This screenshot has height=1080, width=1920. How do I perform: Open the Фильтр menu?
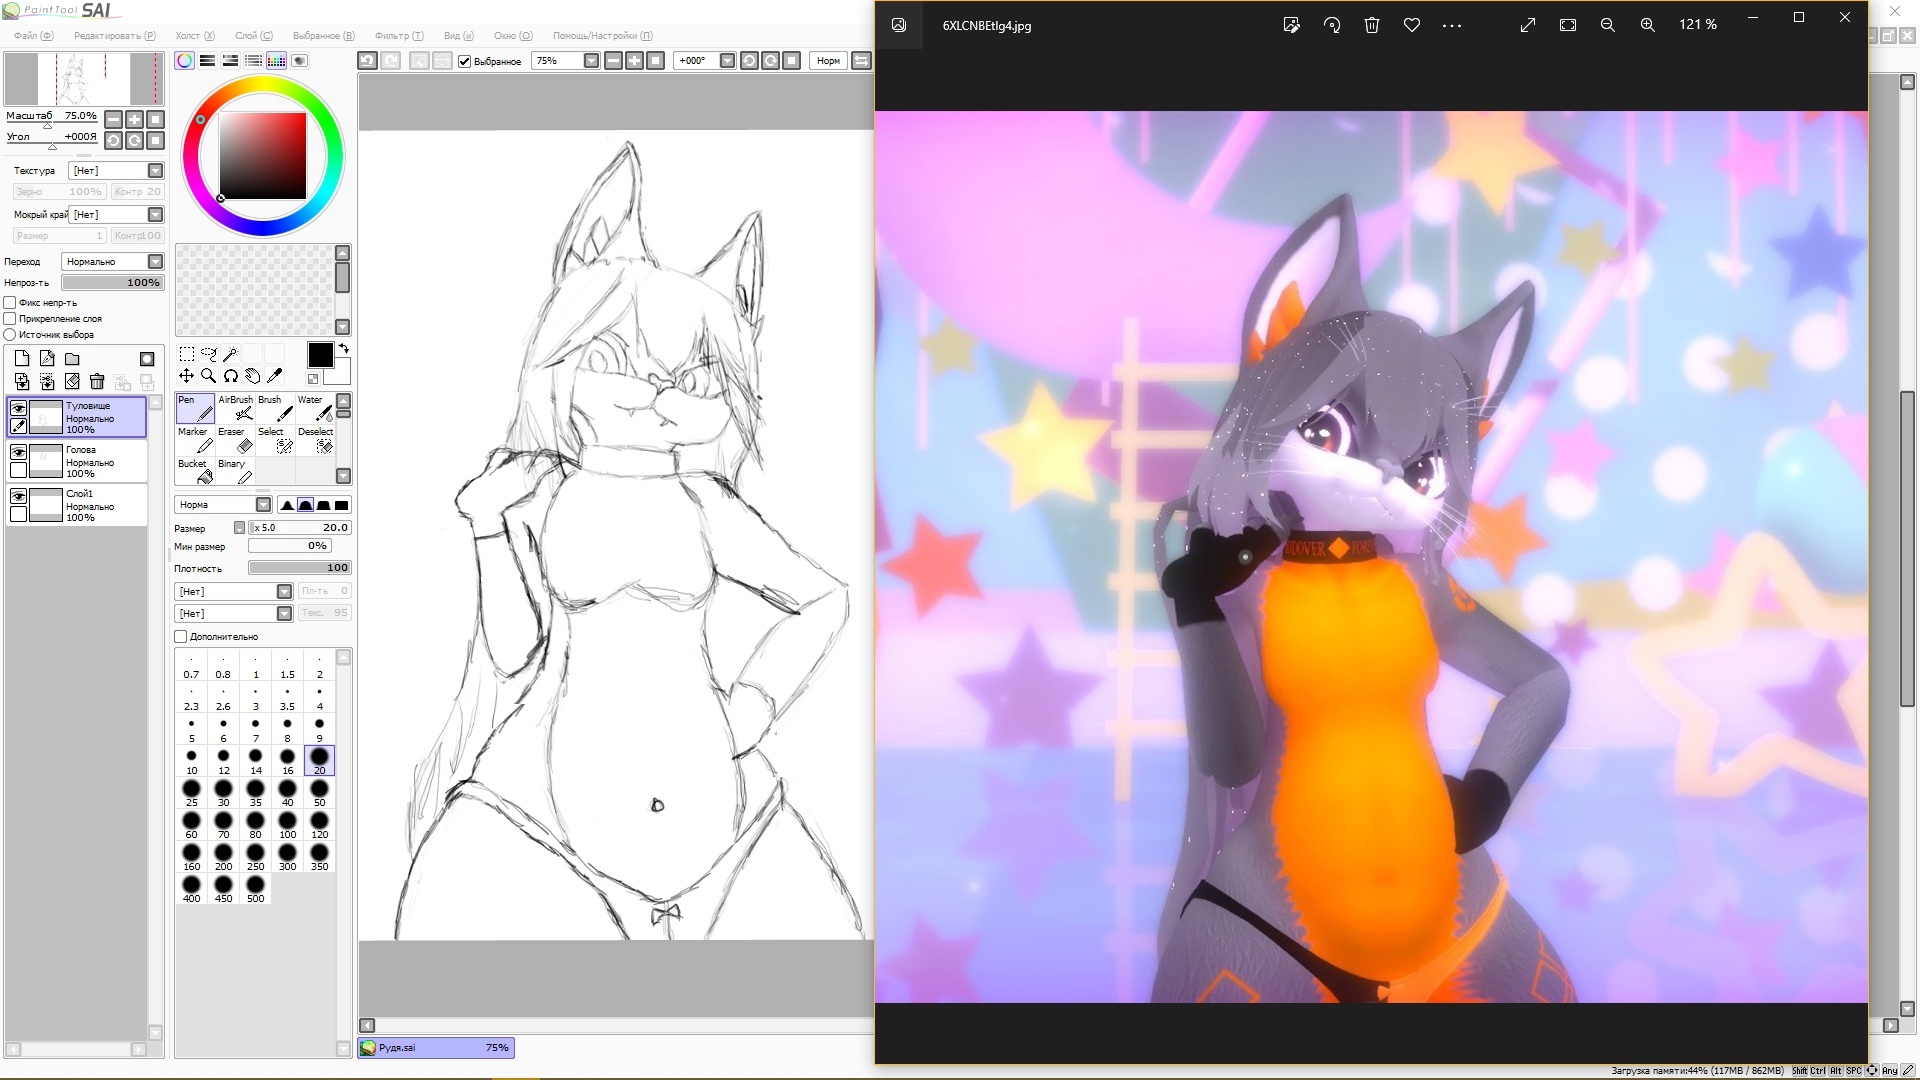[x=398, y=35]
